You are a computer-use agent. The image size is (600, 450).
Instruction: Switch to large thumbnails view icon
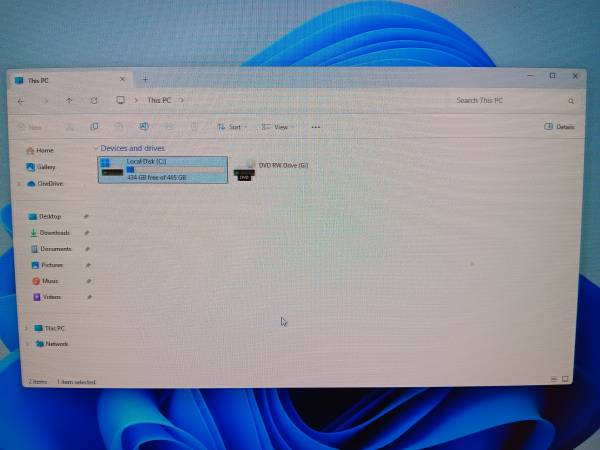(x=565, y=379)
